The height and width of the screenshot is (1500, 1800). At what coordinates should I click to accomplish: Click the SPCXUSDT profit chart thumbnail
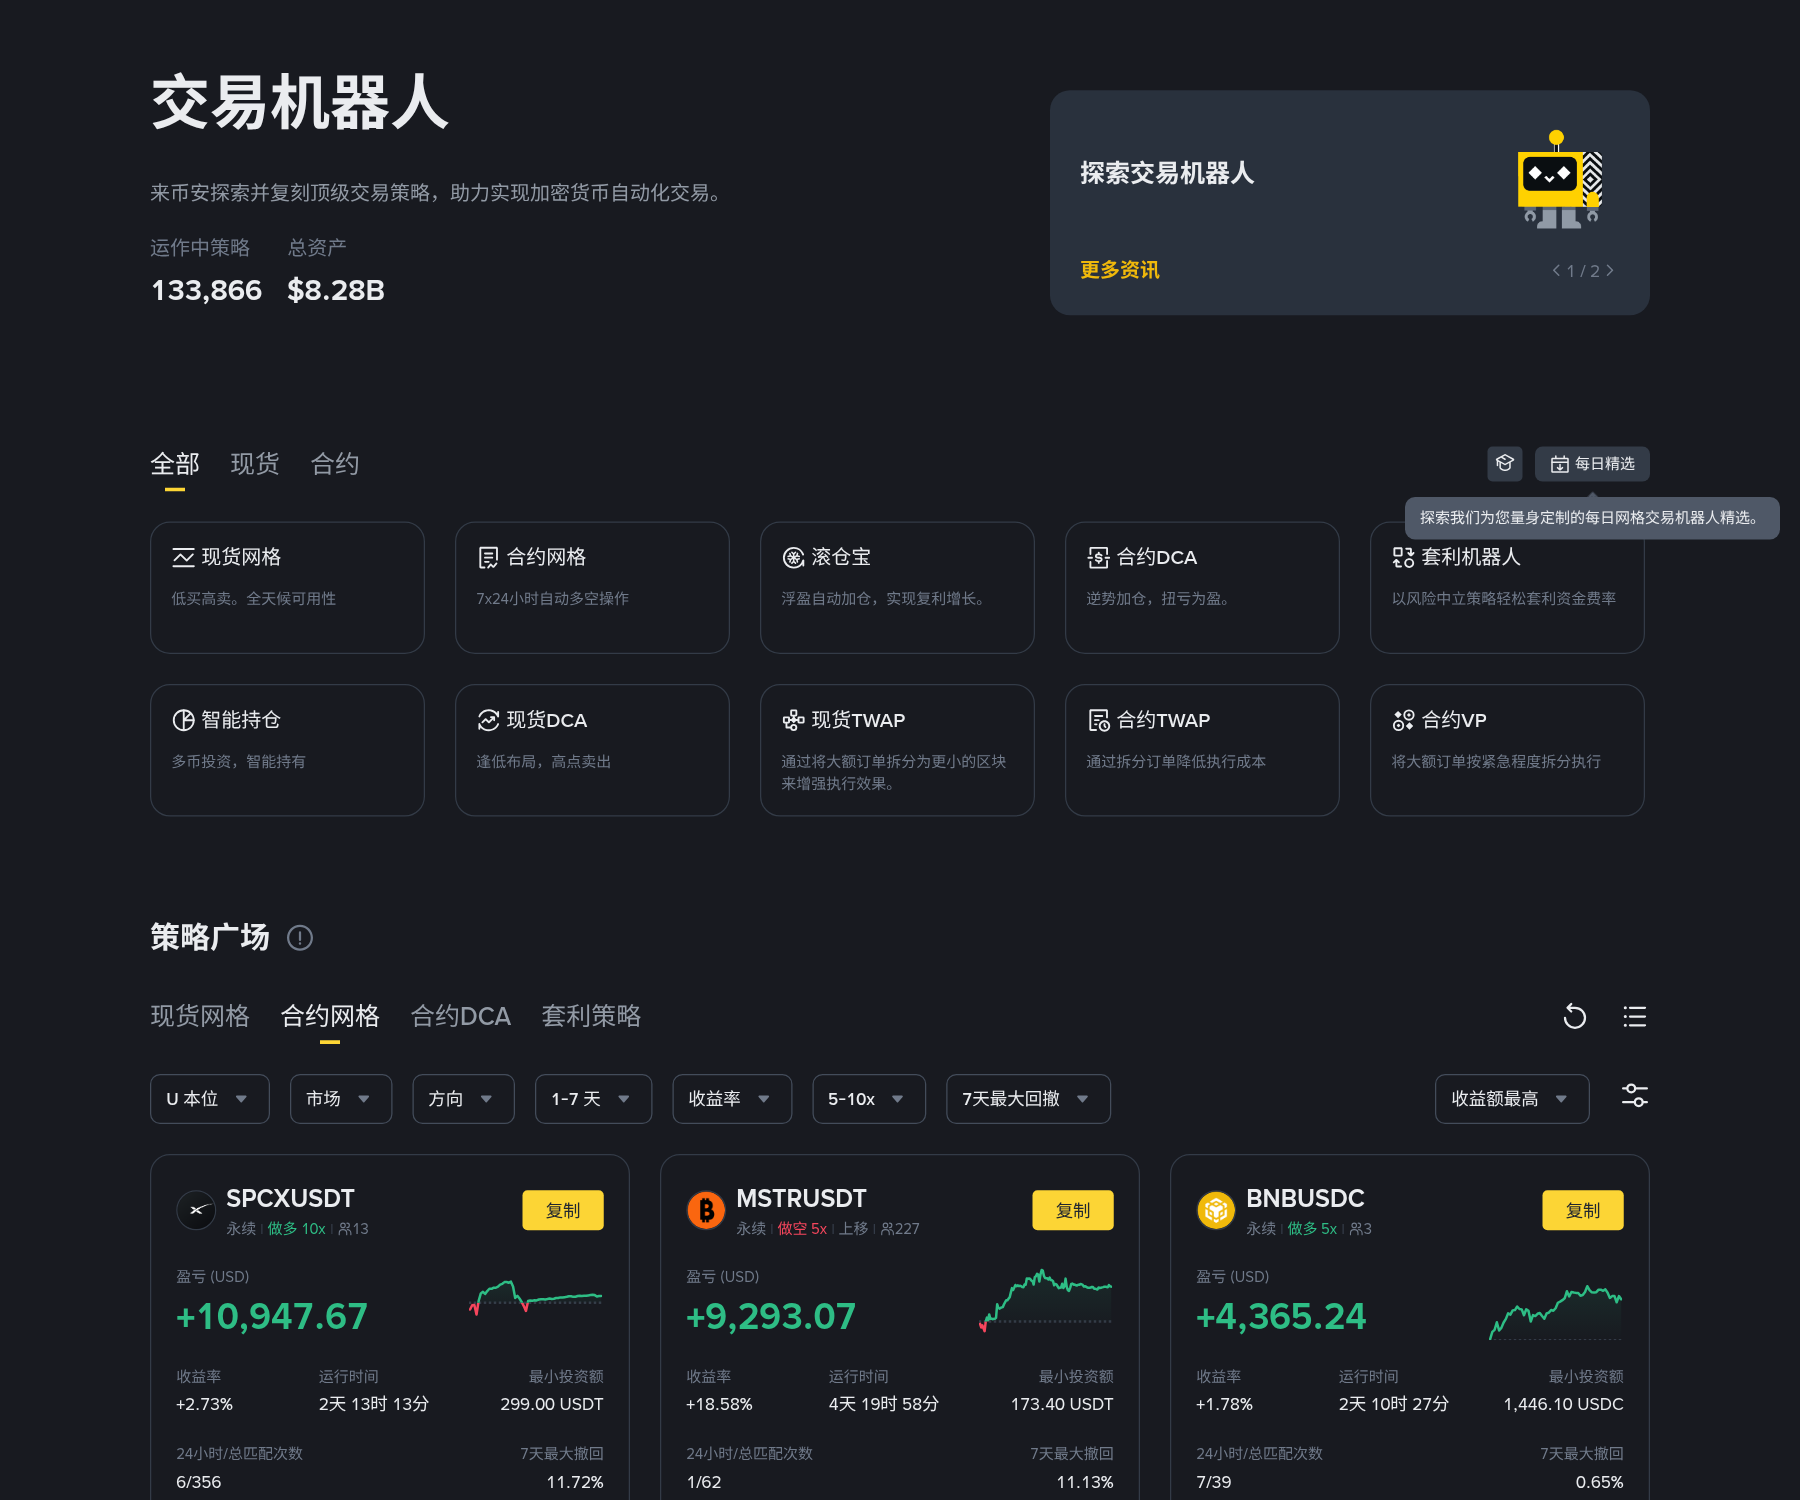pyautogui.click(x=536, y=1298)
